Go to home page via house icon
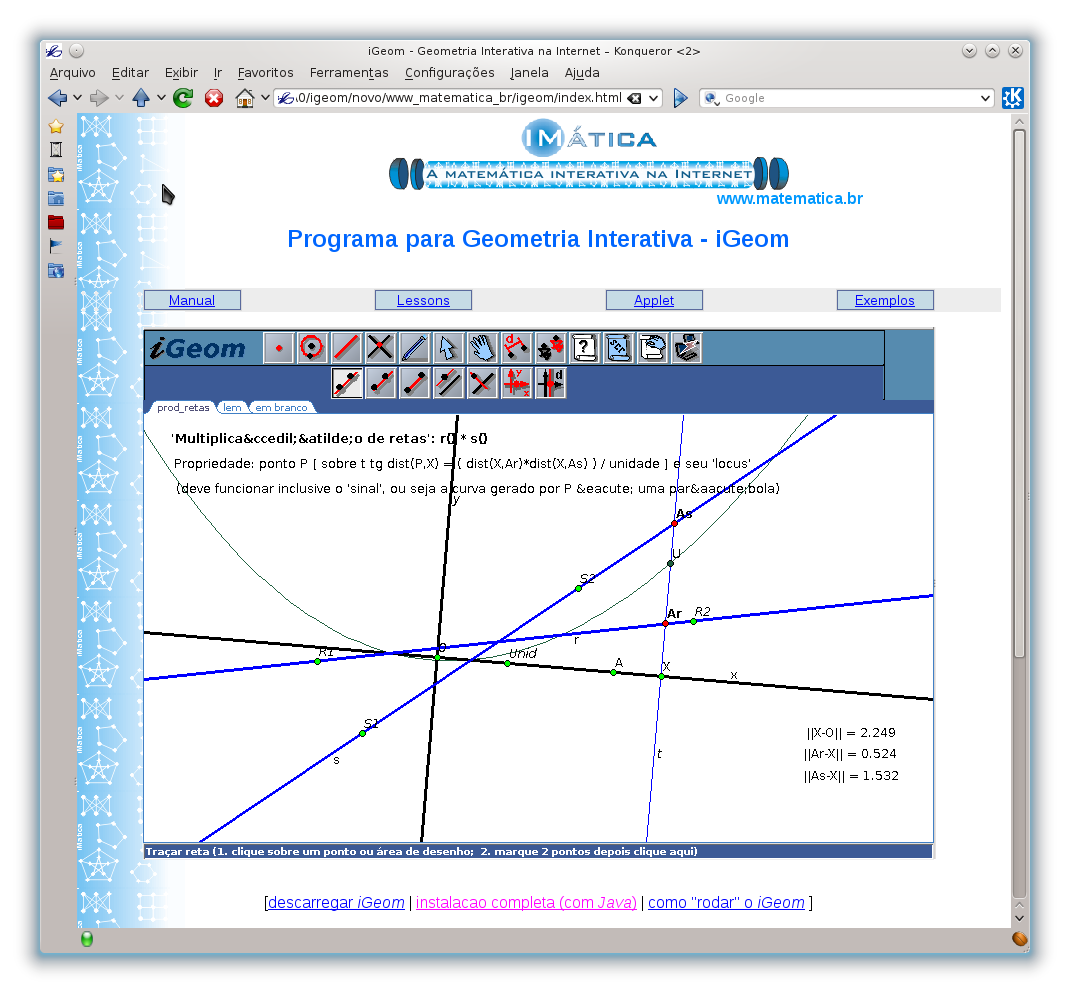Viewport: 1070px width, 993px height. pos(244,98)
